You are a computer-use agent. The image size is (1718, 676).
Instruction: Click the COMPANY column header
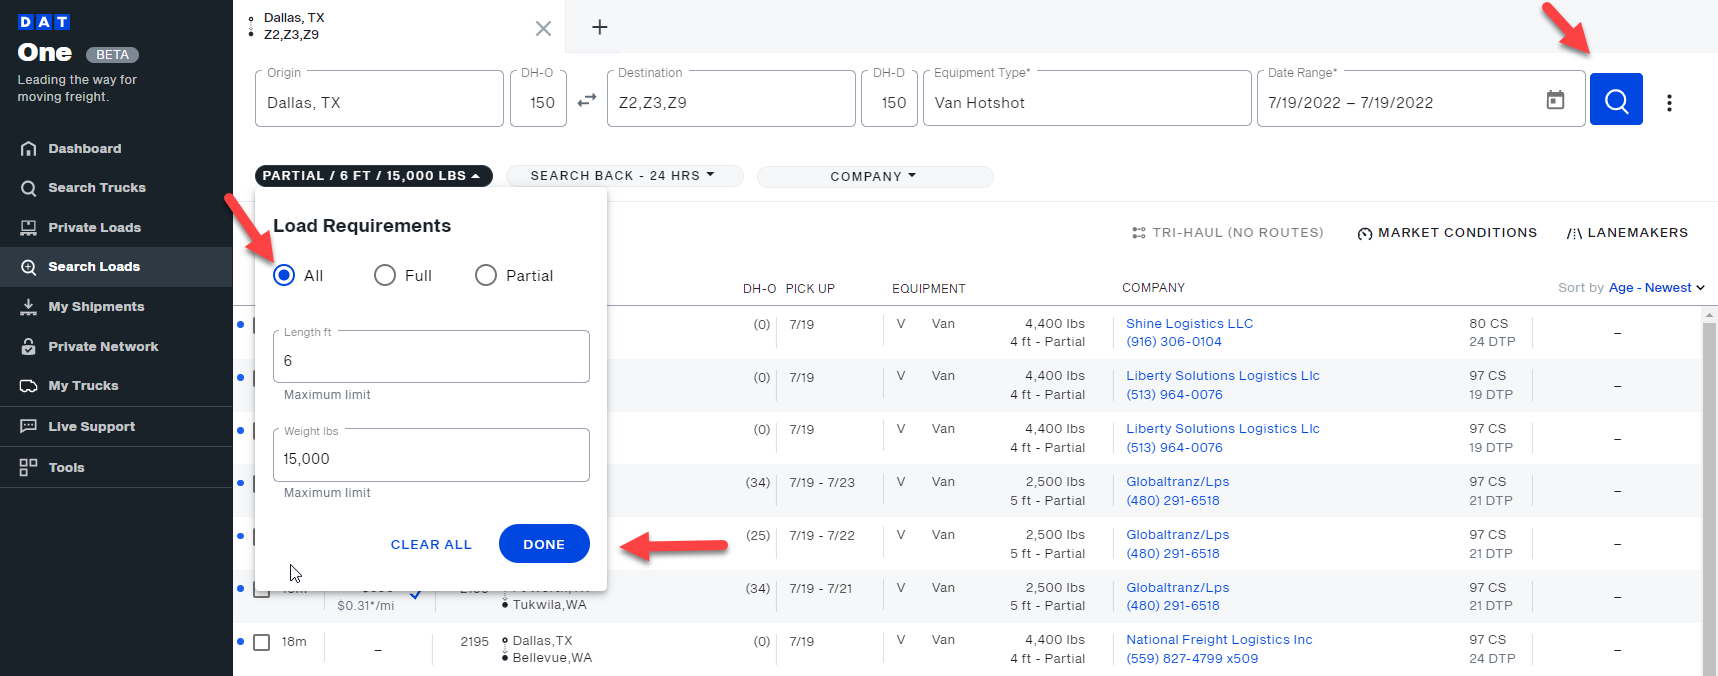[1153, 288]
